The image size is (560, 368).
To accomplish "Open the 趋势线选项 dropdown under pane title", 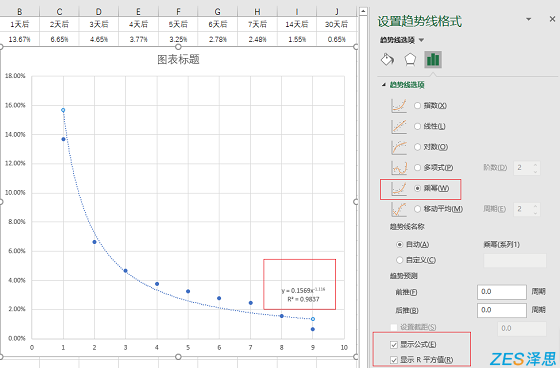I will pos(421,40).
